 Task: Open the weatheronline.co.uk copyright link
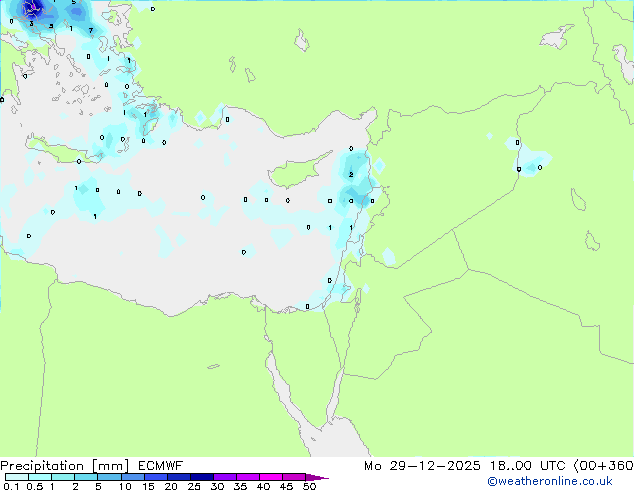[550, 481]
